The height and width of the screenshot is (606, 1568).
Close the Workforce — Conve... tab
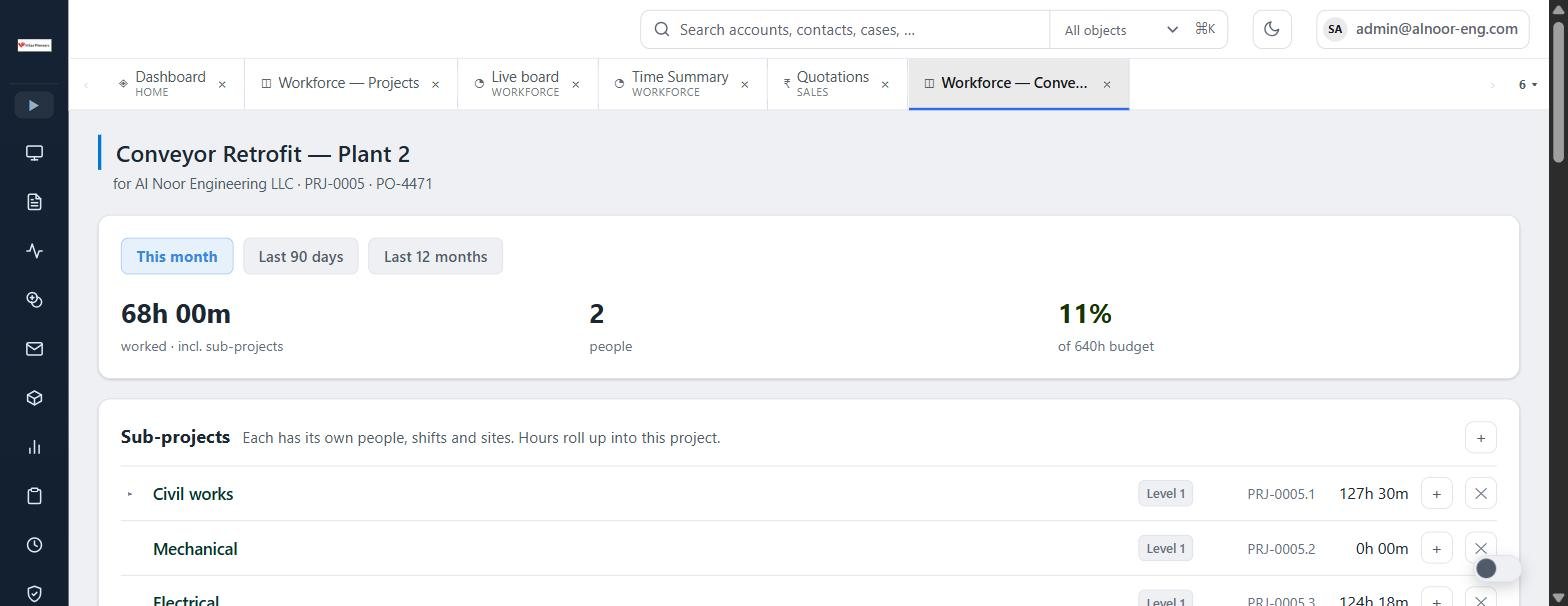point(1106,84)
